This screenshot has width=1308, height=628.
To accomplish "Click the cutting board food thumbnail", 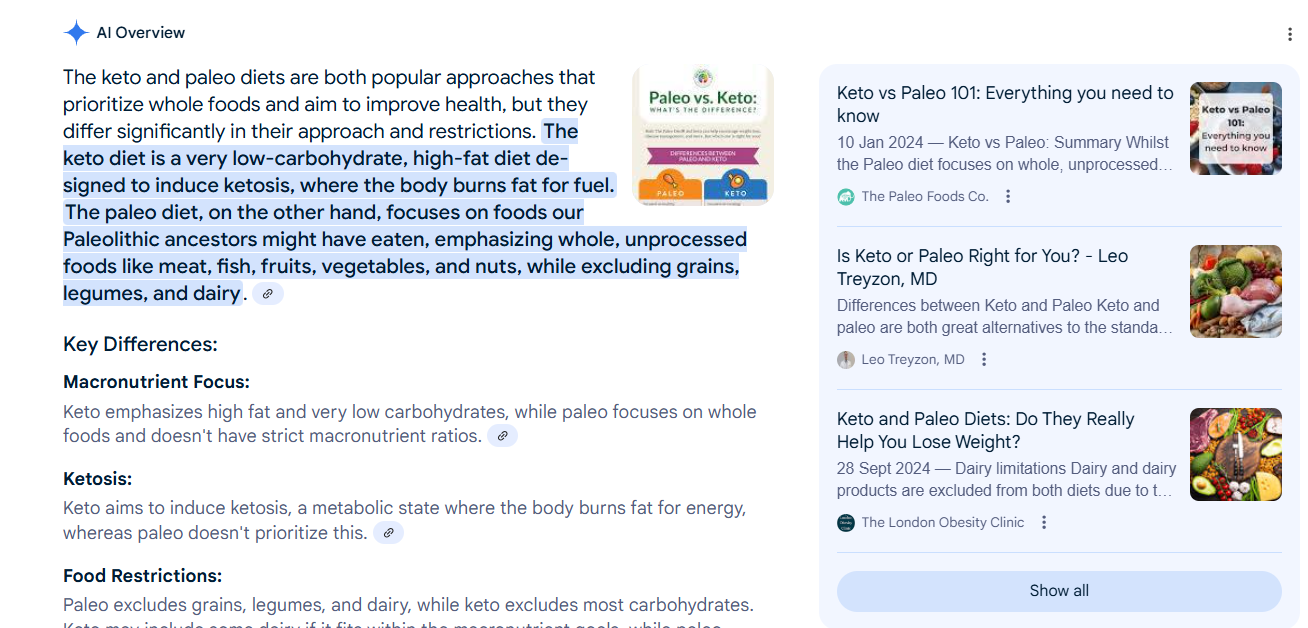I will pyautogui.click(x=1235, y=454).
